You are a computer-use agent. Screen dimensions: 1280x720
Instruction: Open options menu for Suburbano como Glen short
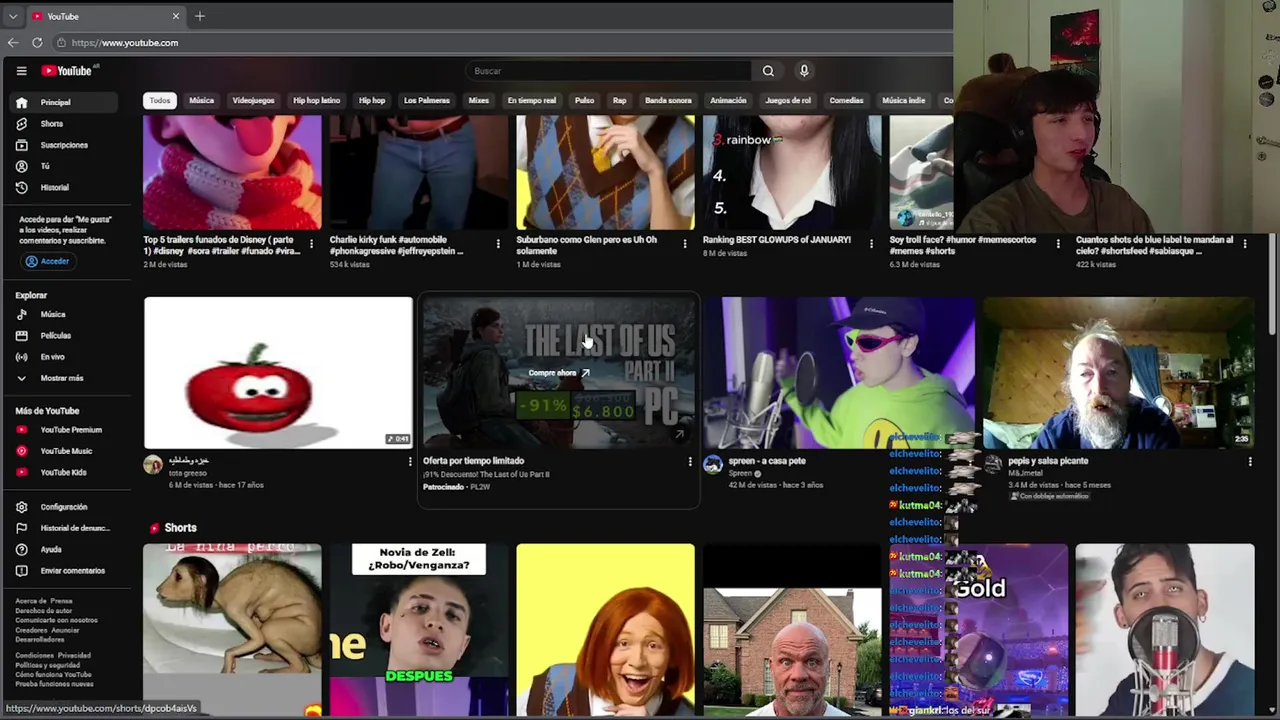tap(685, 243)
